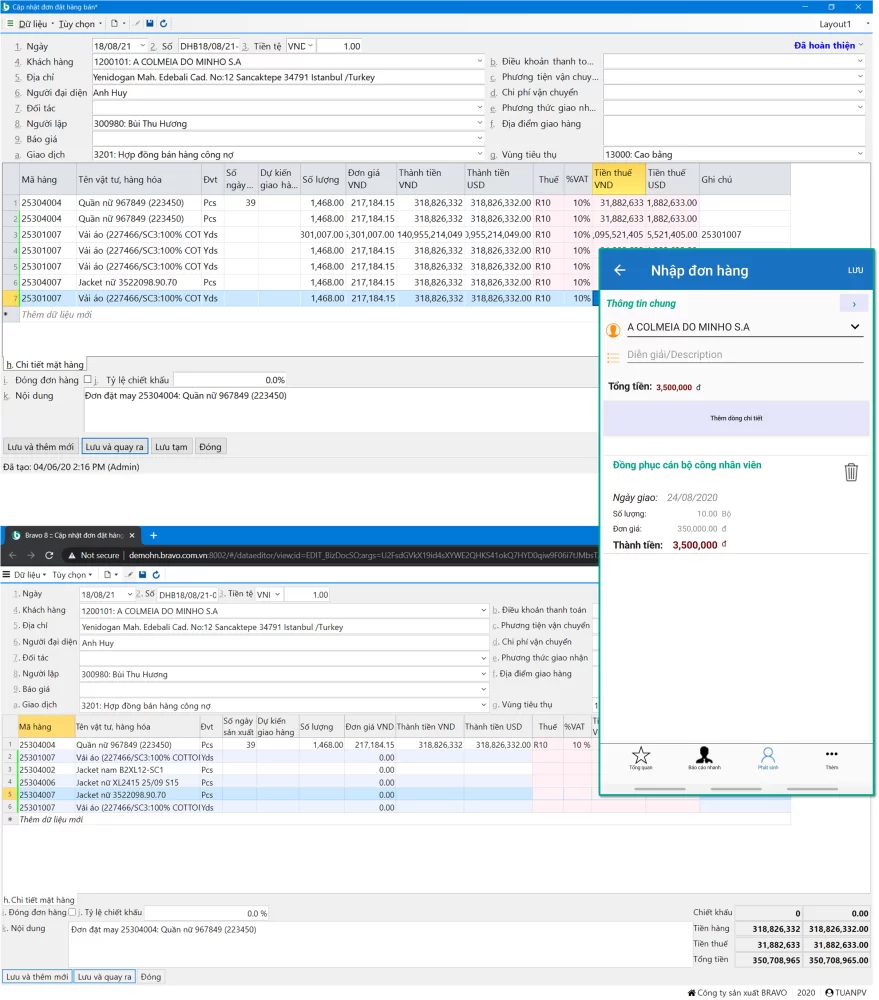
Task: Open the Tổng quan star tab in mobile app
Action: point(641,757)
